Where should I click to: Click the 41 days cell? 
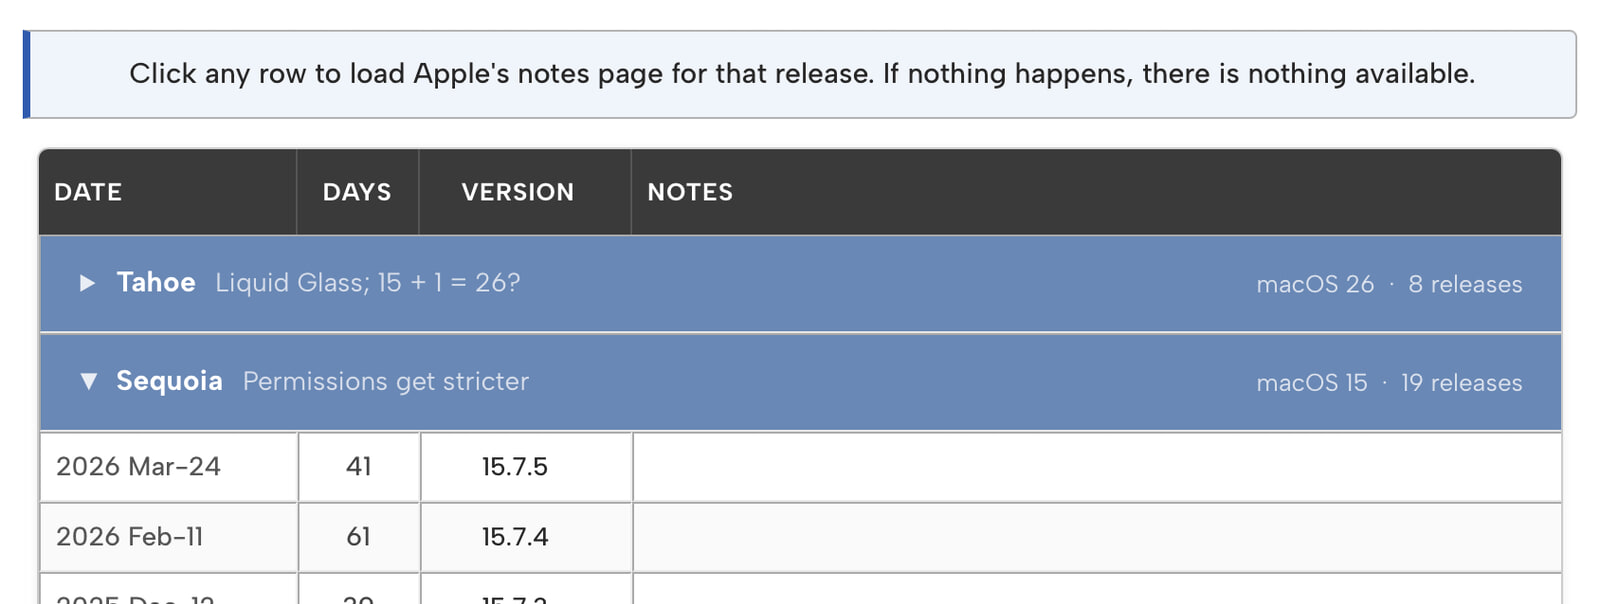pos(358,466)
